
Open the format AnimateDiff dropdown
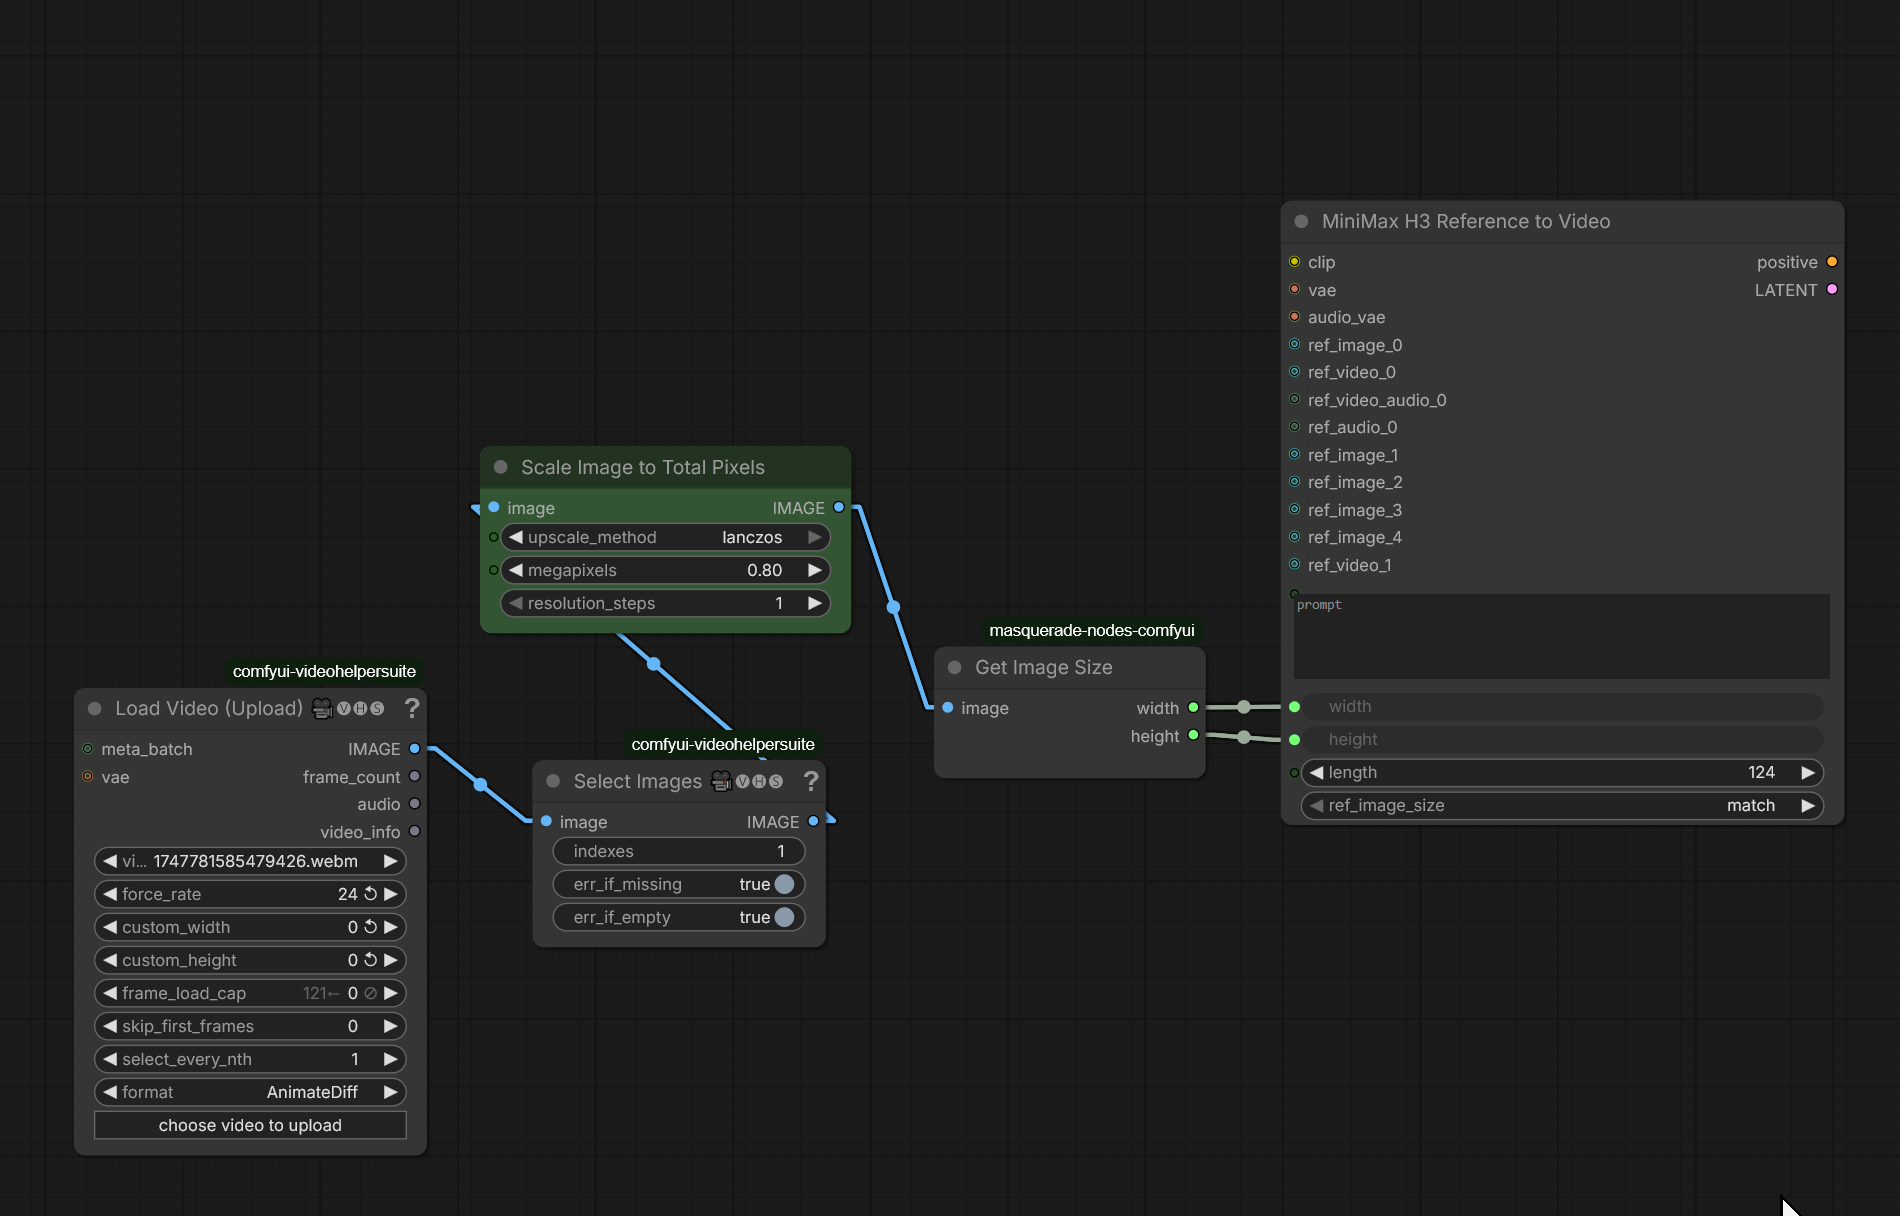(x=250, y=1092)
